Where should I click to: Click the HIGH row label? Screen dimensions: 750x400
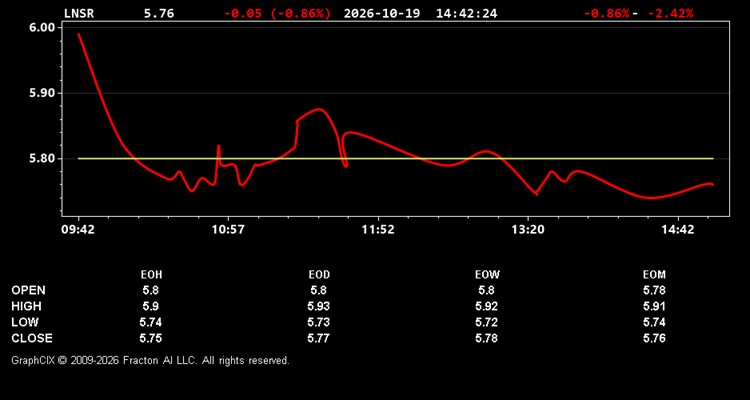(x=26, y=306)
